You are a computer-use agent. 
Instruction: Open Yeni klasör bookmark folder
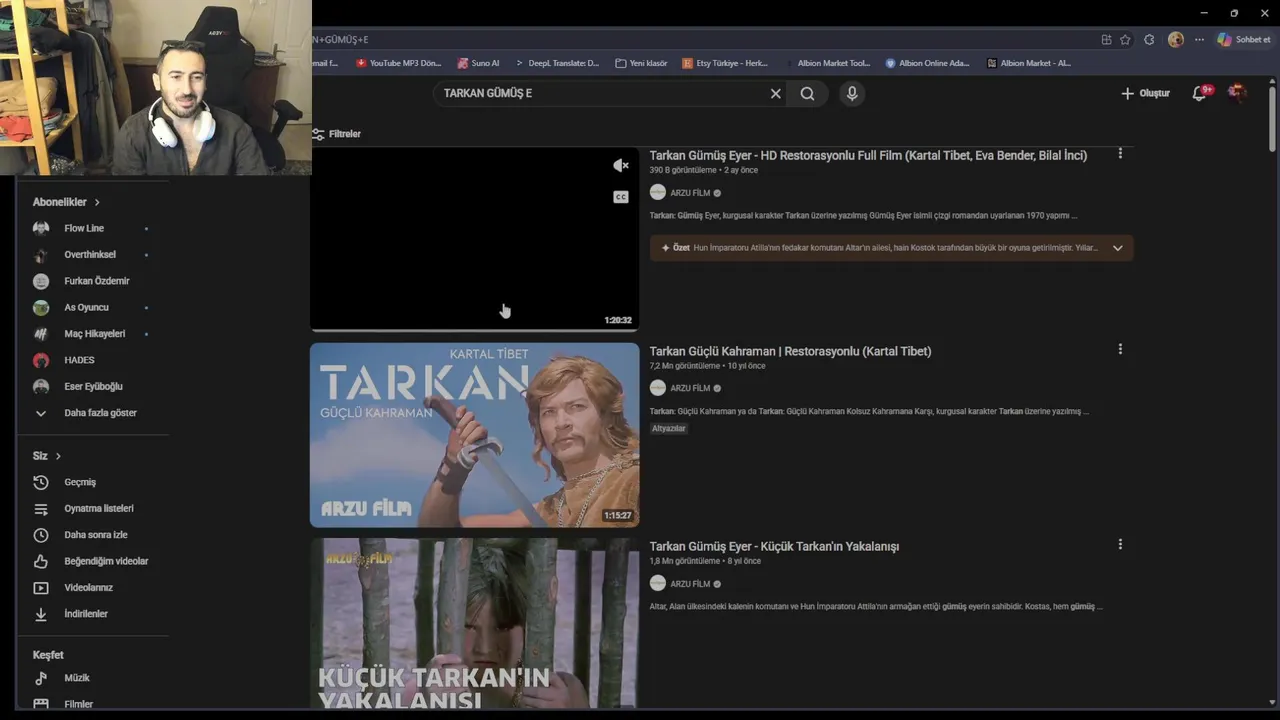(x=641, y=63)
